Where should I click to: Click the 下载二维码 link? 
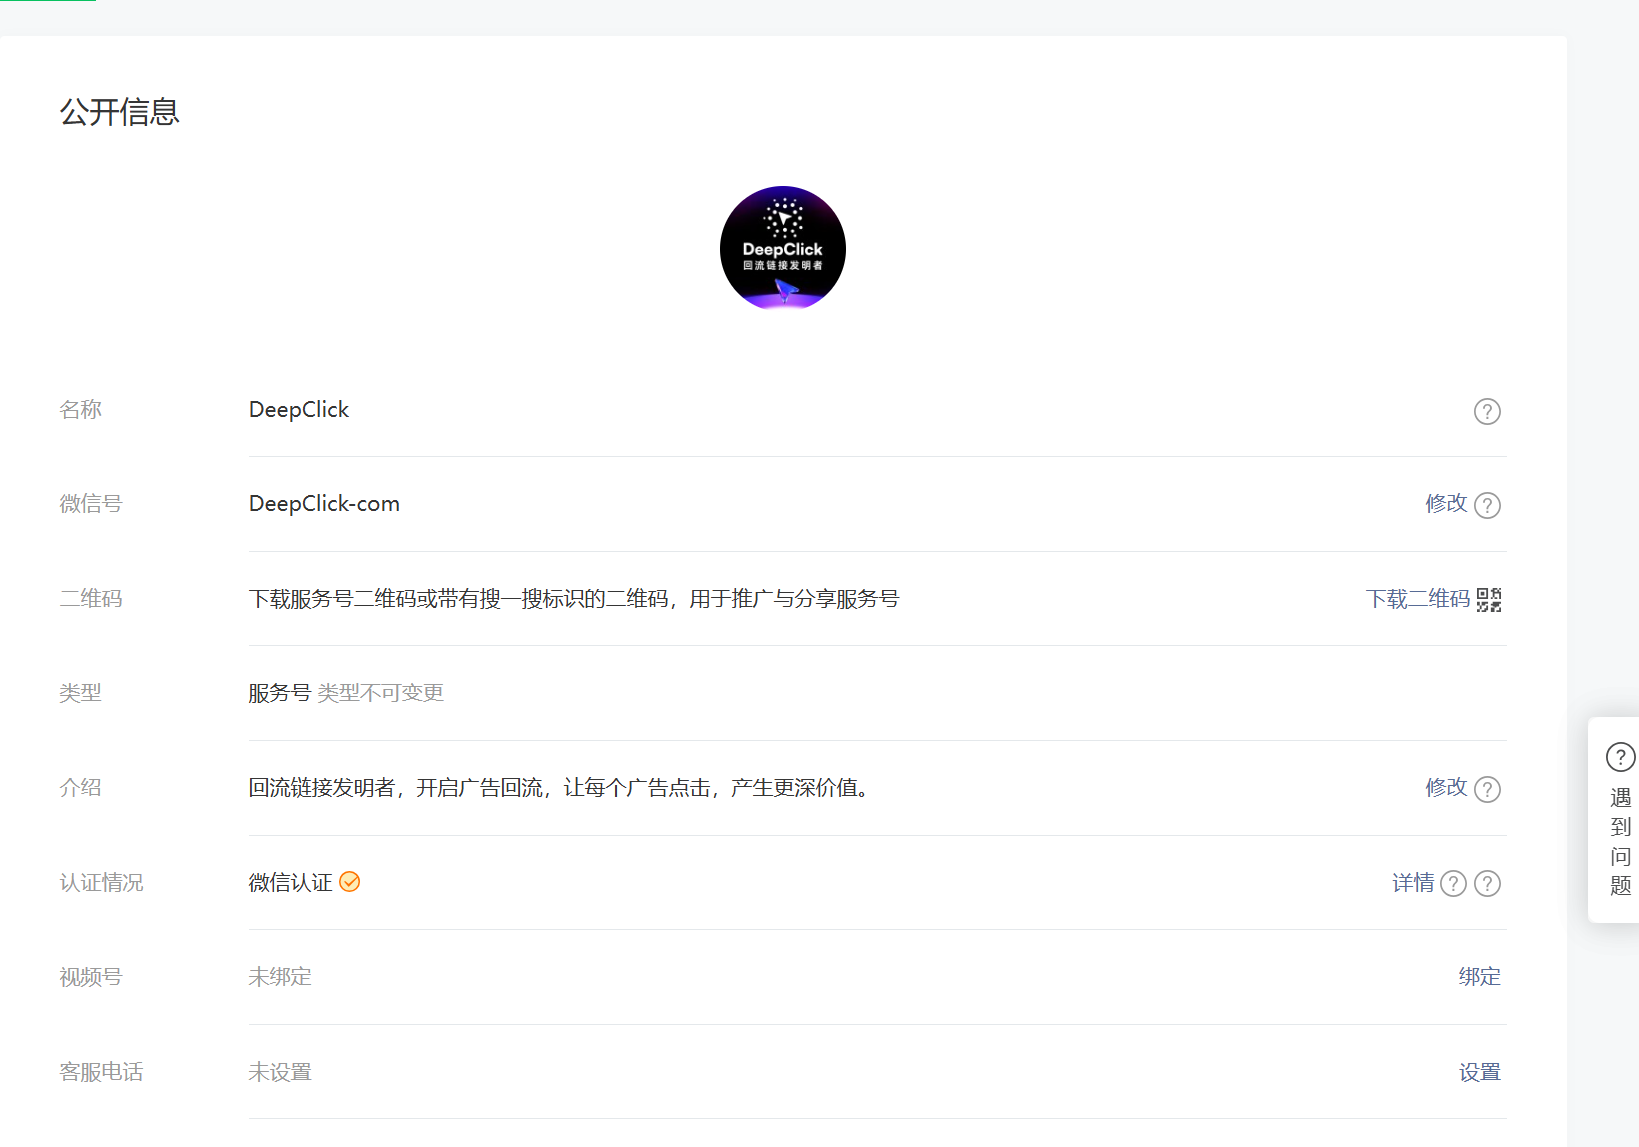point(1418,599)
